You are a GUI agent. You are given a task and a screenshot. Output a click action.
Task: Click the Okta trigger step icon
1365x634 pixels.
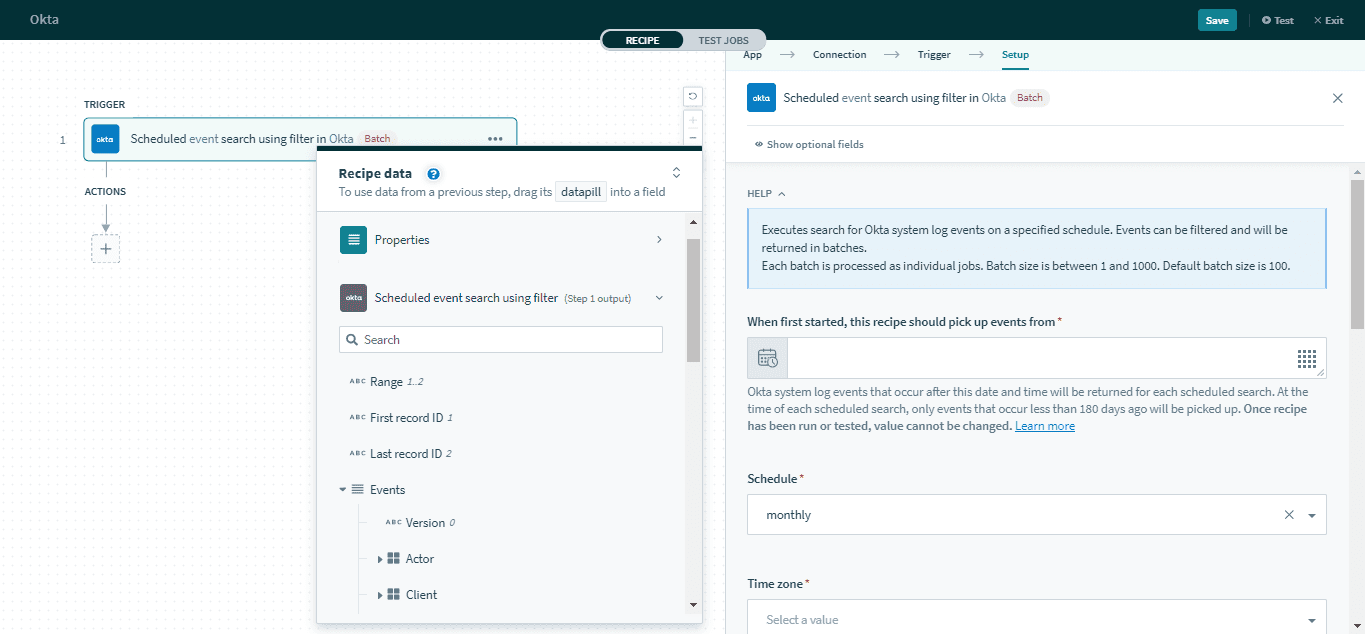pyautogui.click(x=105, y=139)
